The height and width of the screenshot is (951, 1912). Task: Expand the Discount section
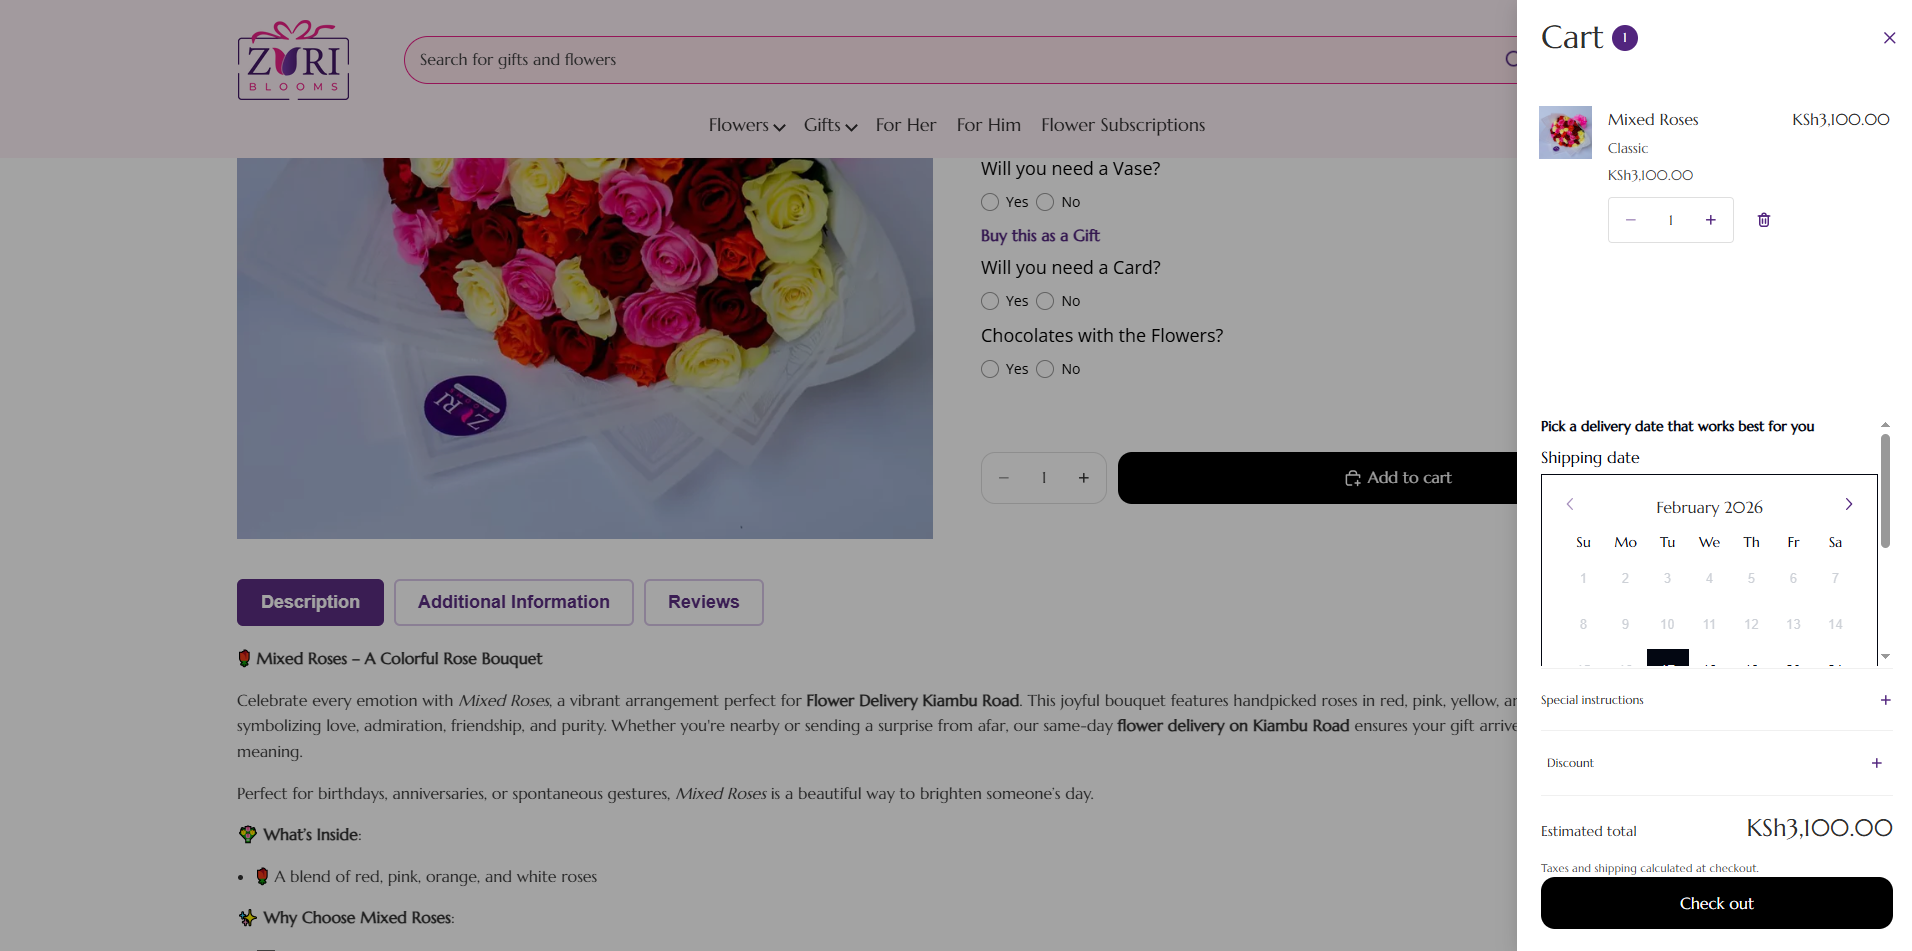1876,763
